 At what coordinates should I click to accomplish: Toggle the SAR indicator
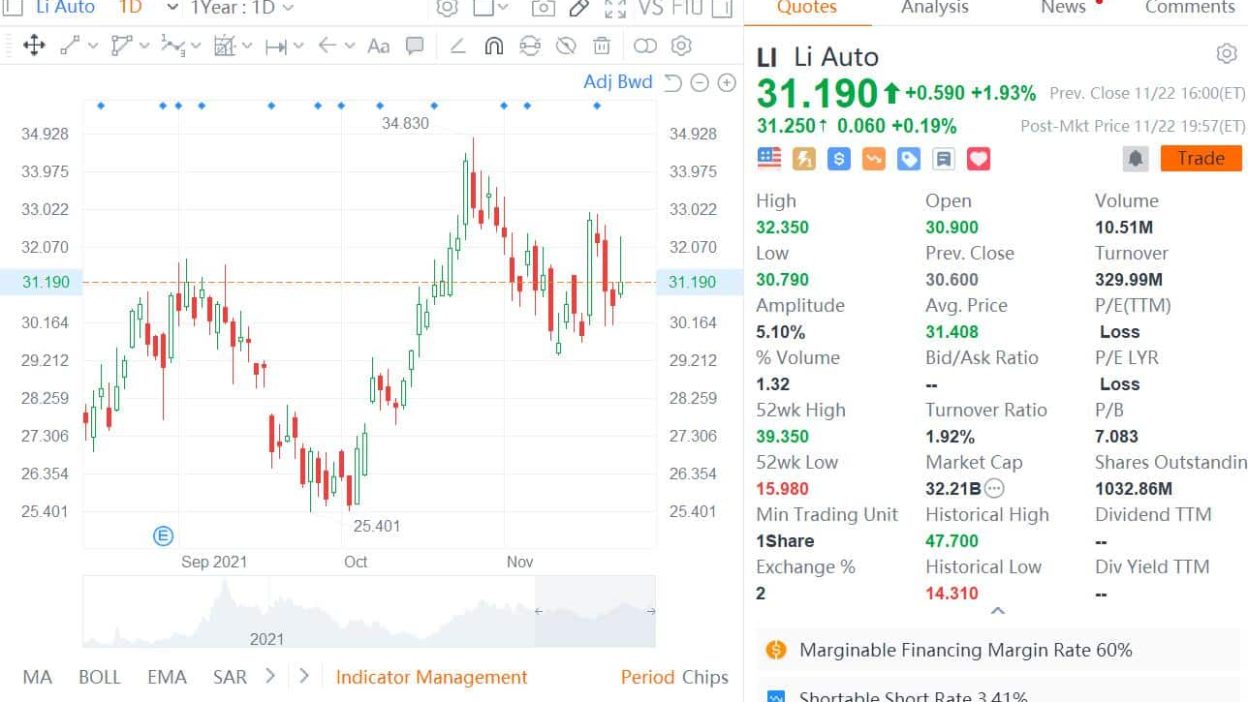(x=230, y=677)
